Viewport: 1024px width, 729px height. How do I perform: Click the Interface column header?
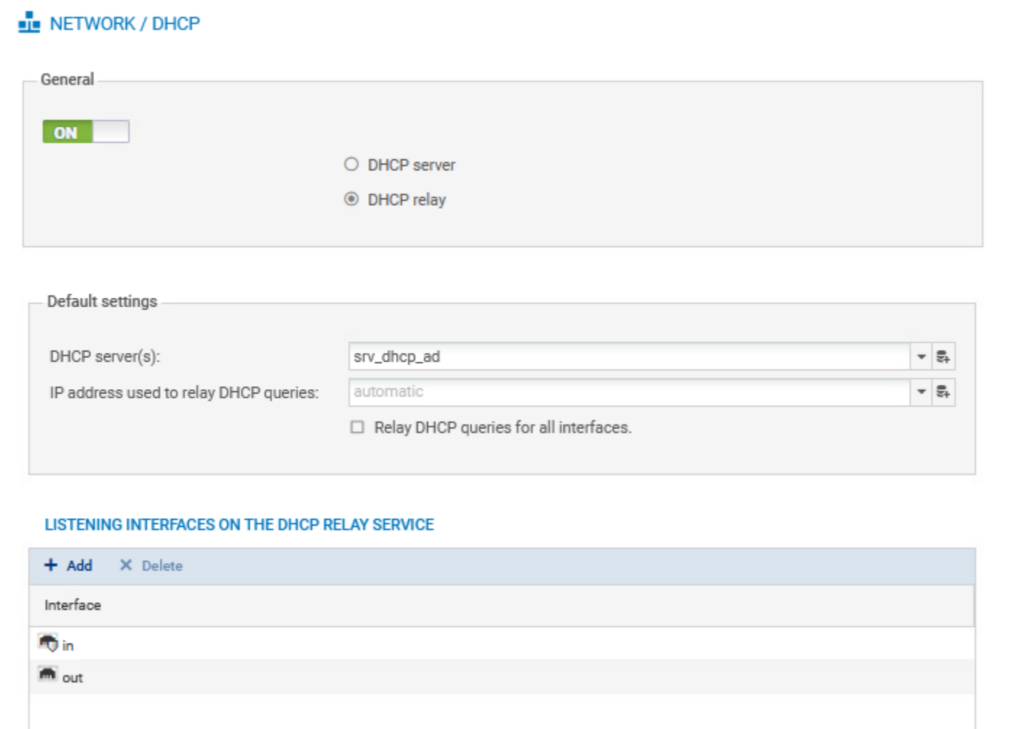click(x=73, y=605)
